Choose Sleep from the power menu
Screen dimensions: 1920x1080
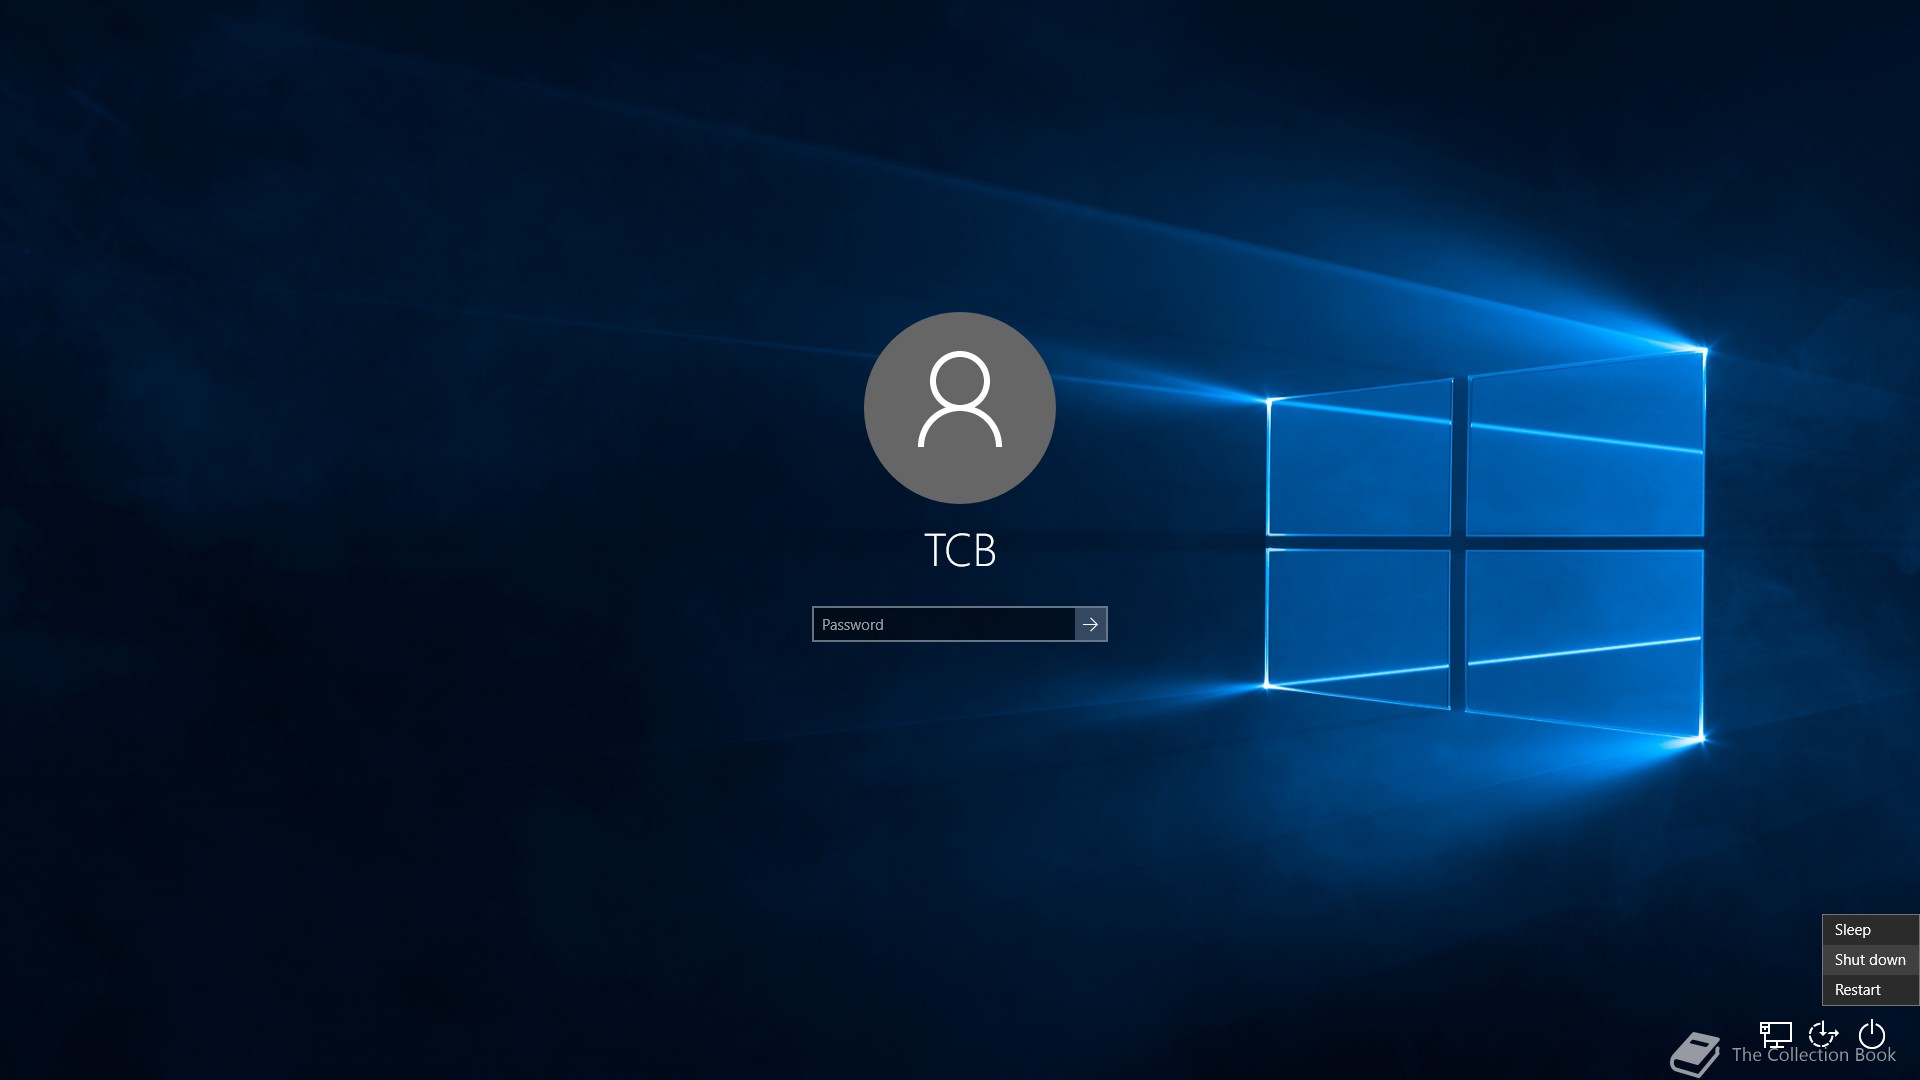pos(1870,930)
